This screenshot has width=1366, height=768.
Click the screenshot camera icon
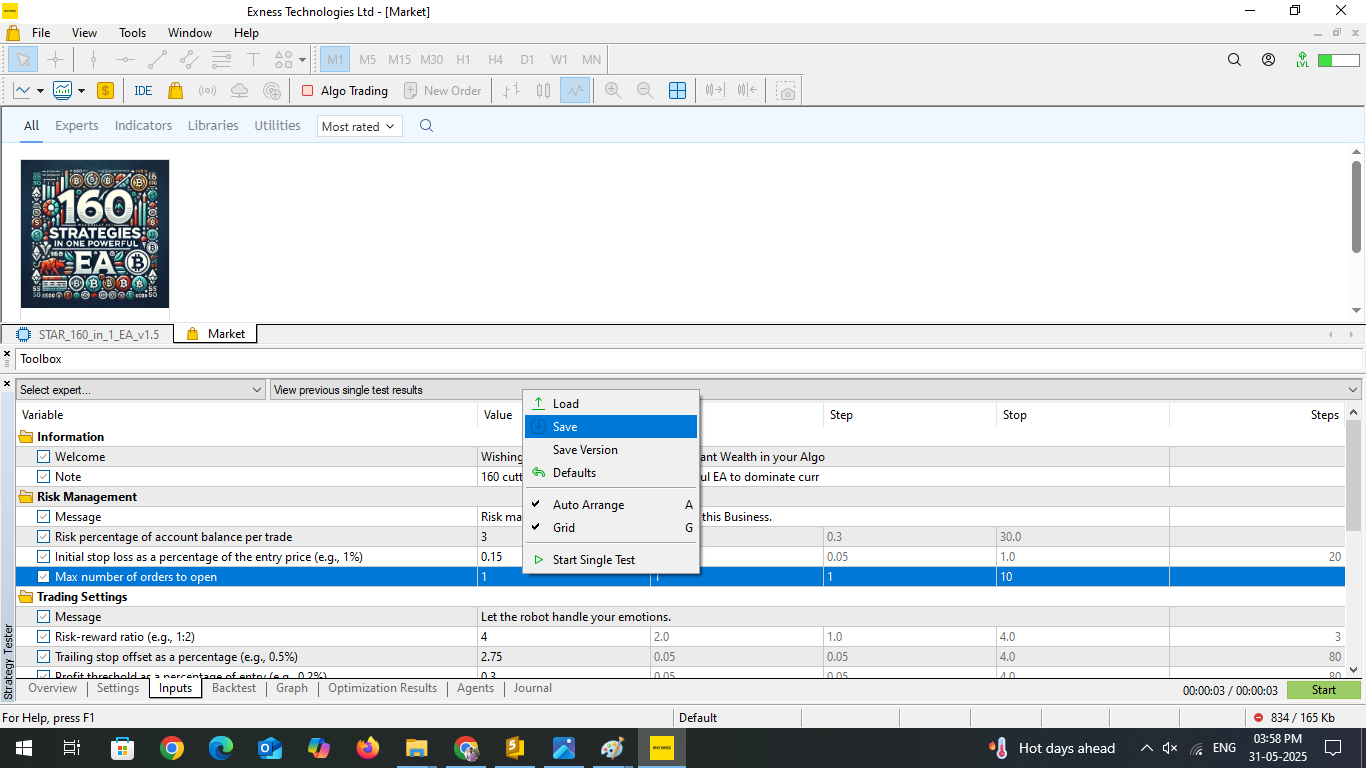click(x=787, y=91)
